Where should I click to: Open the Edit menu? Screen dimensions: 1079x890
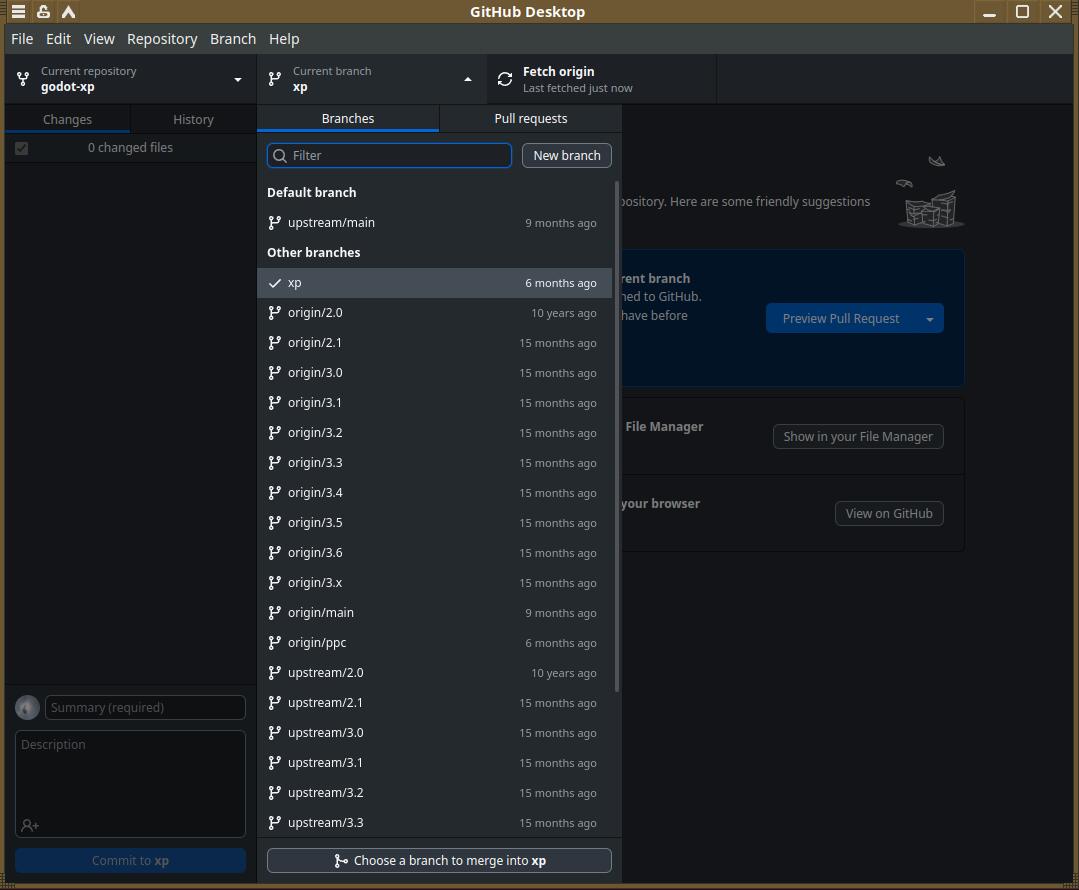point(58,39)
